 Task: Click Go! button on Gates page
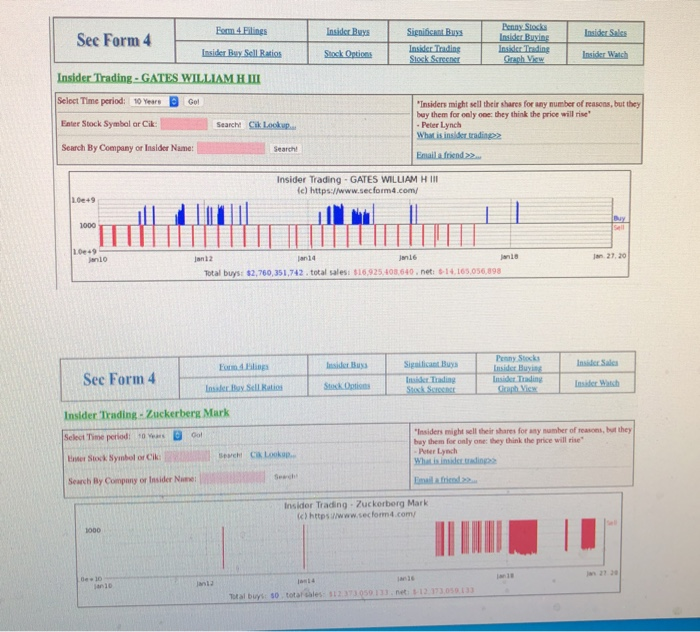(x=193, y=102)
